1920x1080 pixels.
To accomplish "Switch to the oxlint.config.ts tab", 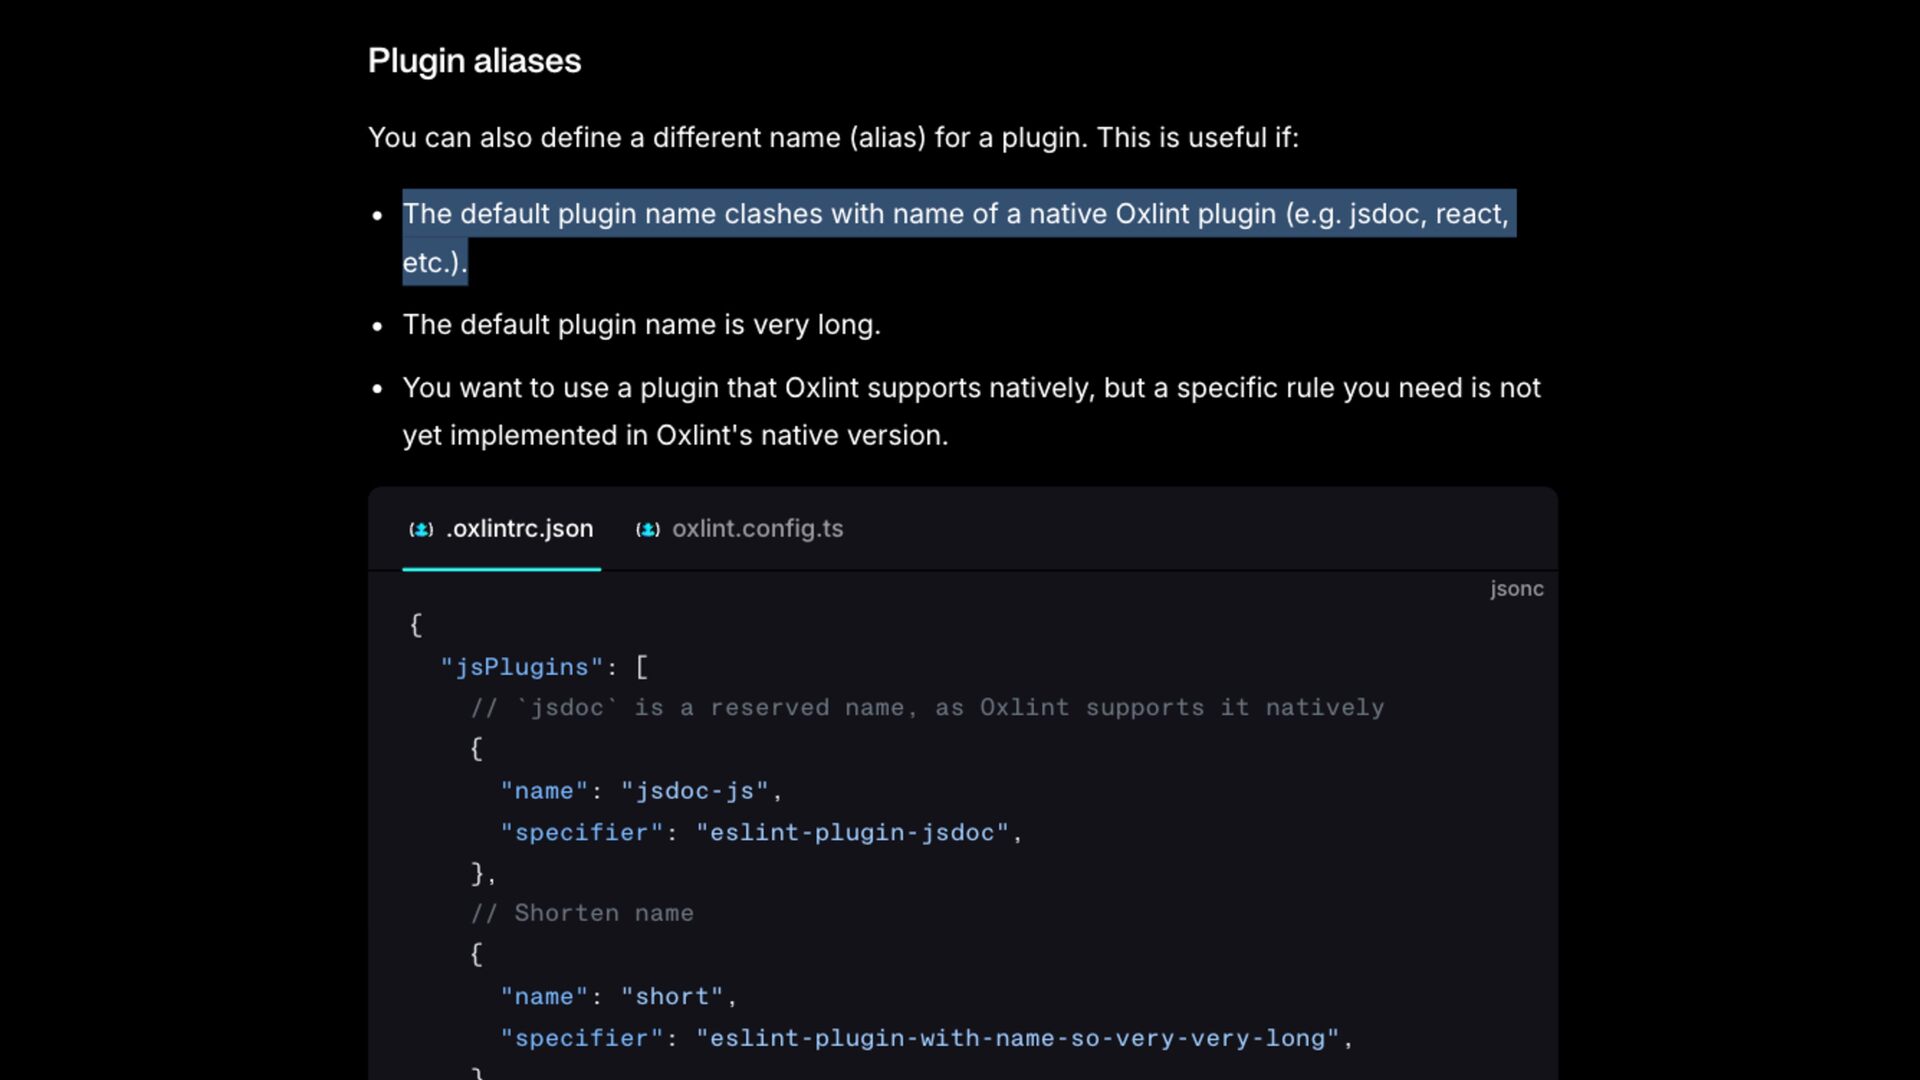I will (x=756, y=529).
